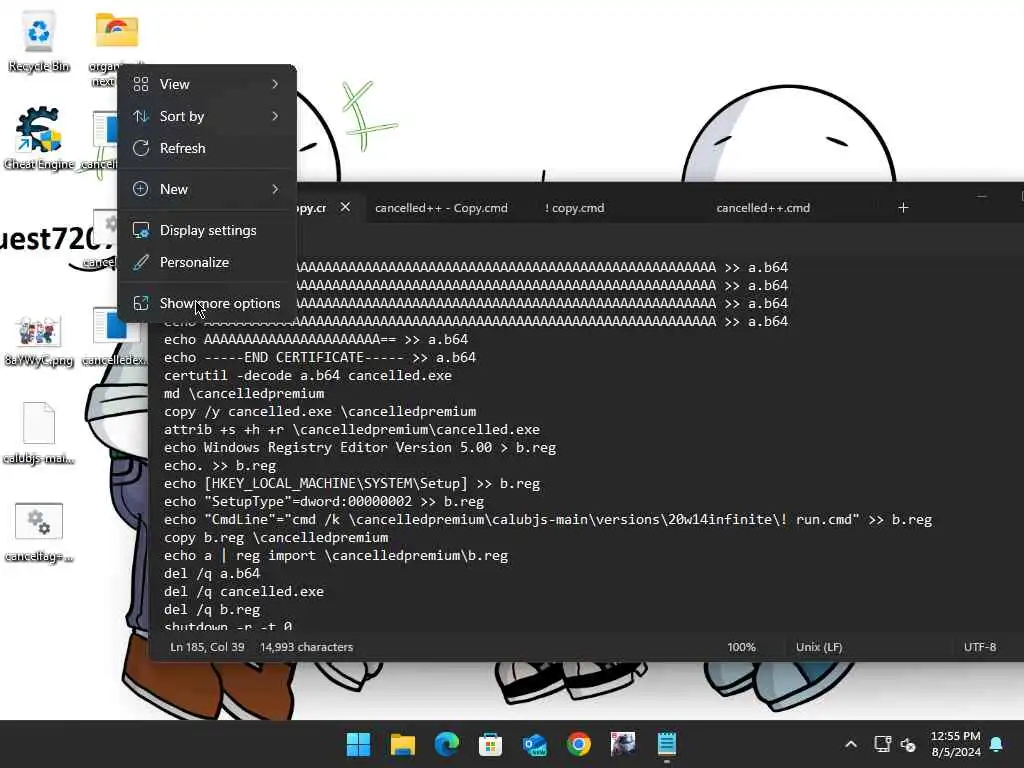Click the circular Refresh icon
The image size is (1024, 768).
(141, 148)
